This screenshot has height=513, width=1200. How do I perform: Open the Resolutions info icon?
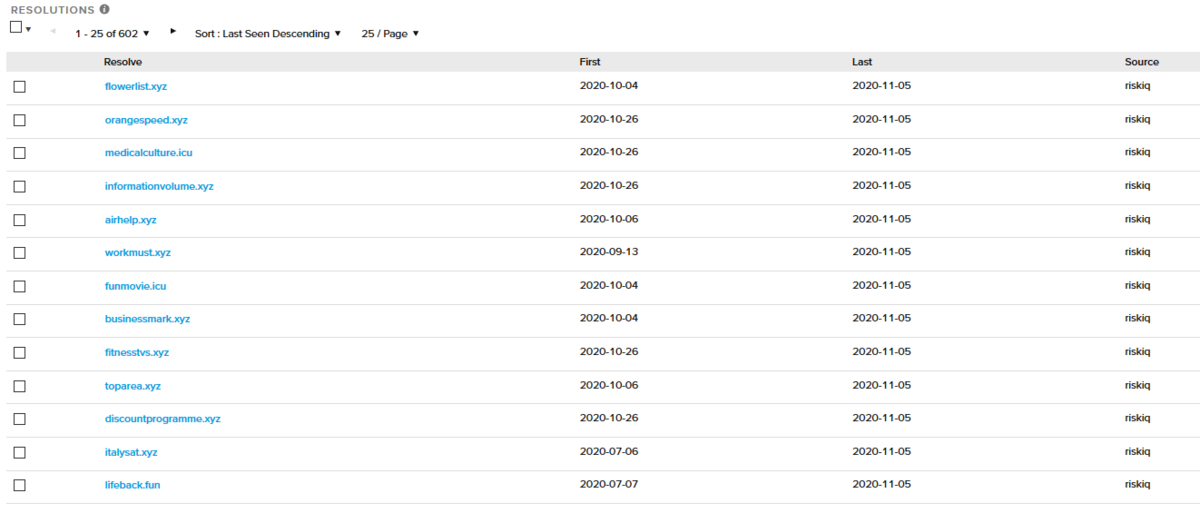105,9
